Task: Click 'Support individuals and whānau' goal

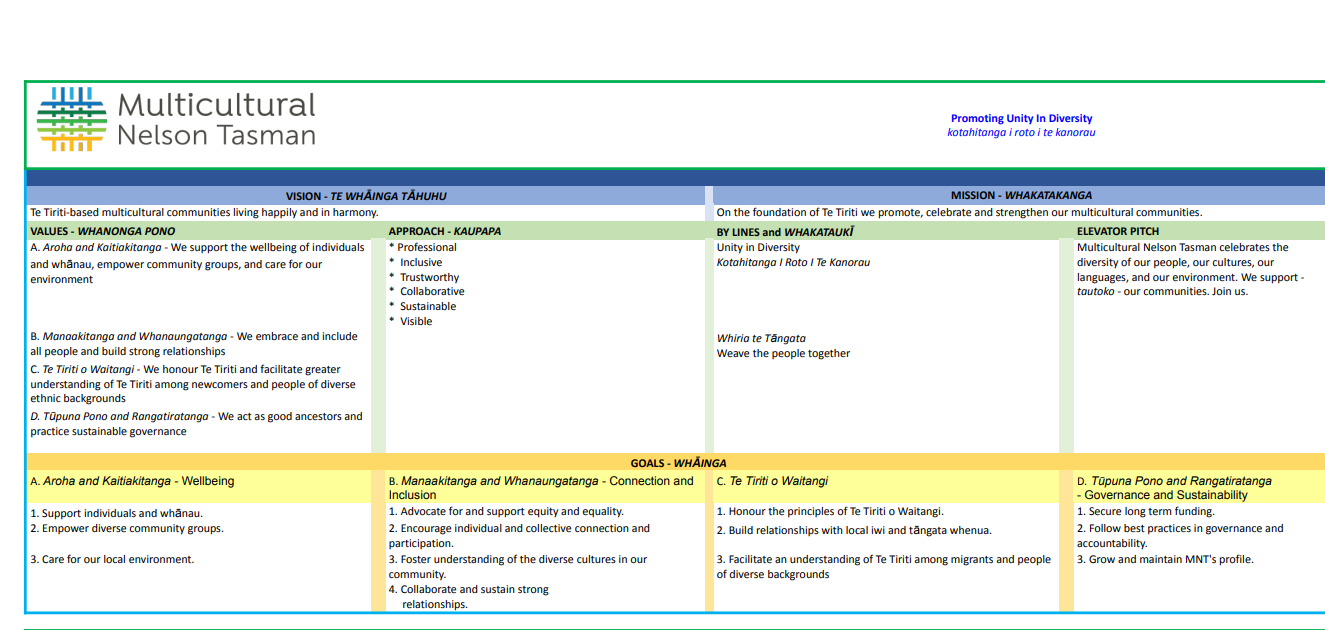Action: point(116,513)
